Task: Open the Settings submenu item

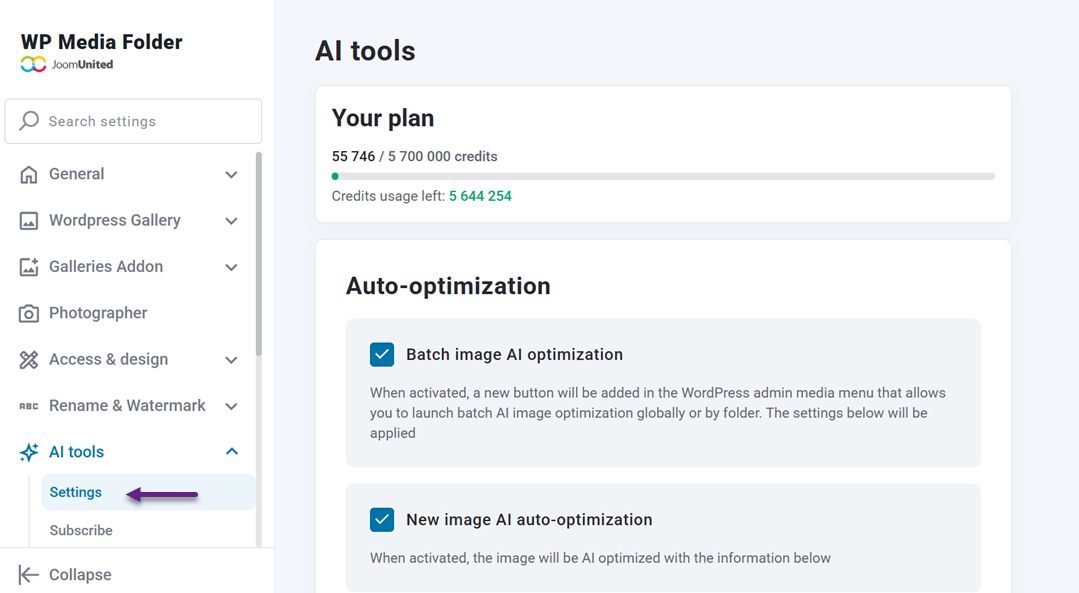Action: click(x=75, y=492)
